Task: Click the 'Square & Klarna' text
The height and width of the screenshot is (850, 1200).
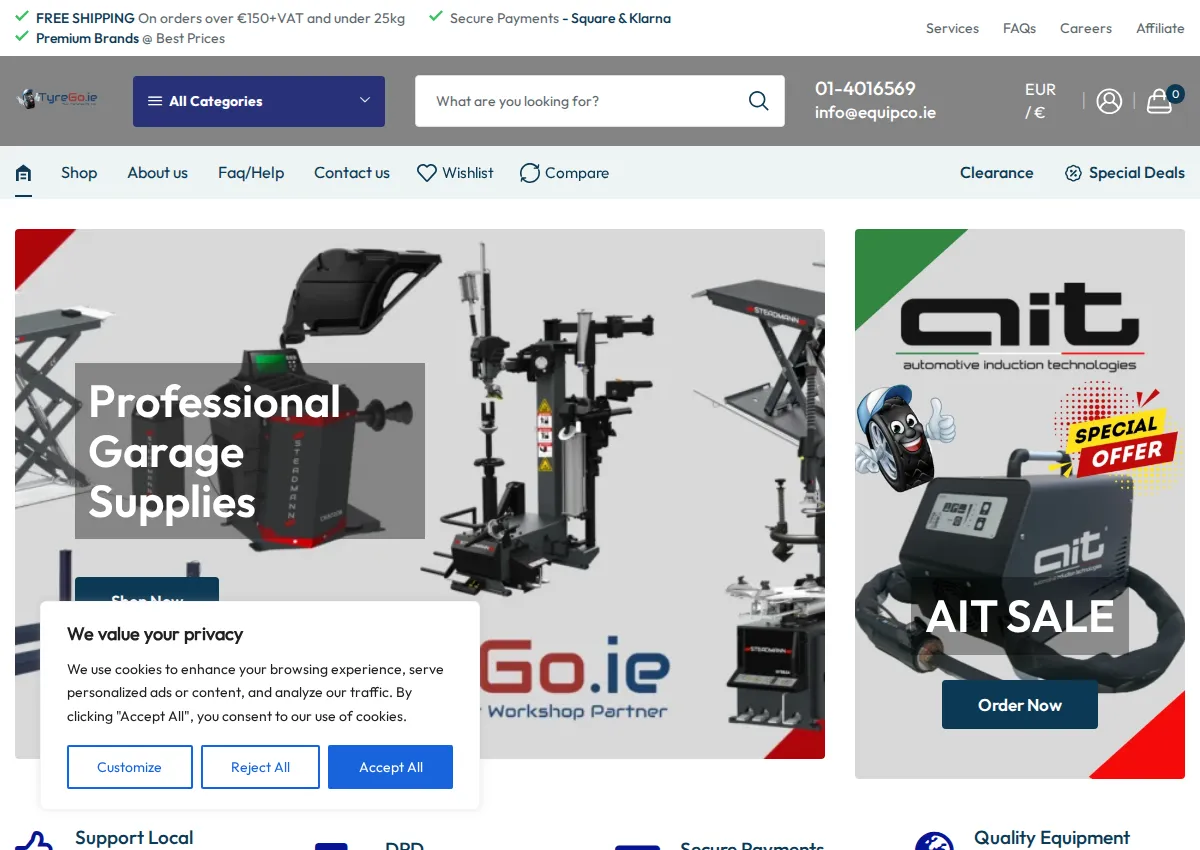Action: coord(621,18)
